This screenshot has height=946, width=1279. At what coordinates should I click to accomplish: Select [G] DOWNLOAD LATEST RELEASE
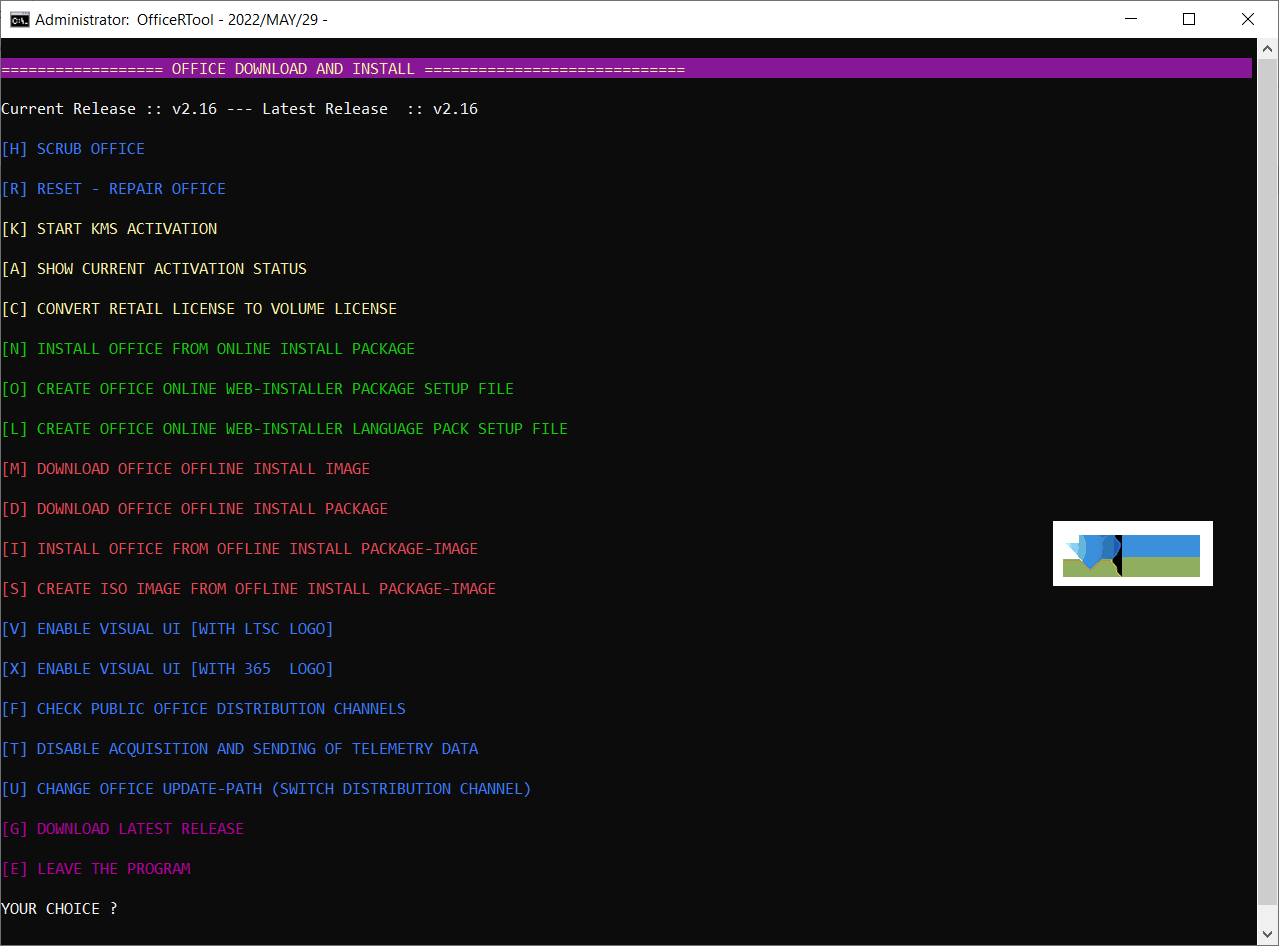click(x=123, y=829)
